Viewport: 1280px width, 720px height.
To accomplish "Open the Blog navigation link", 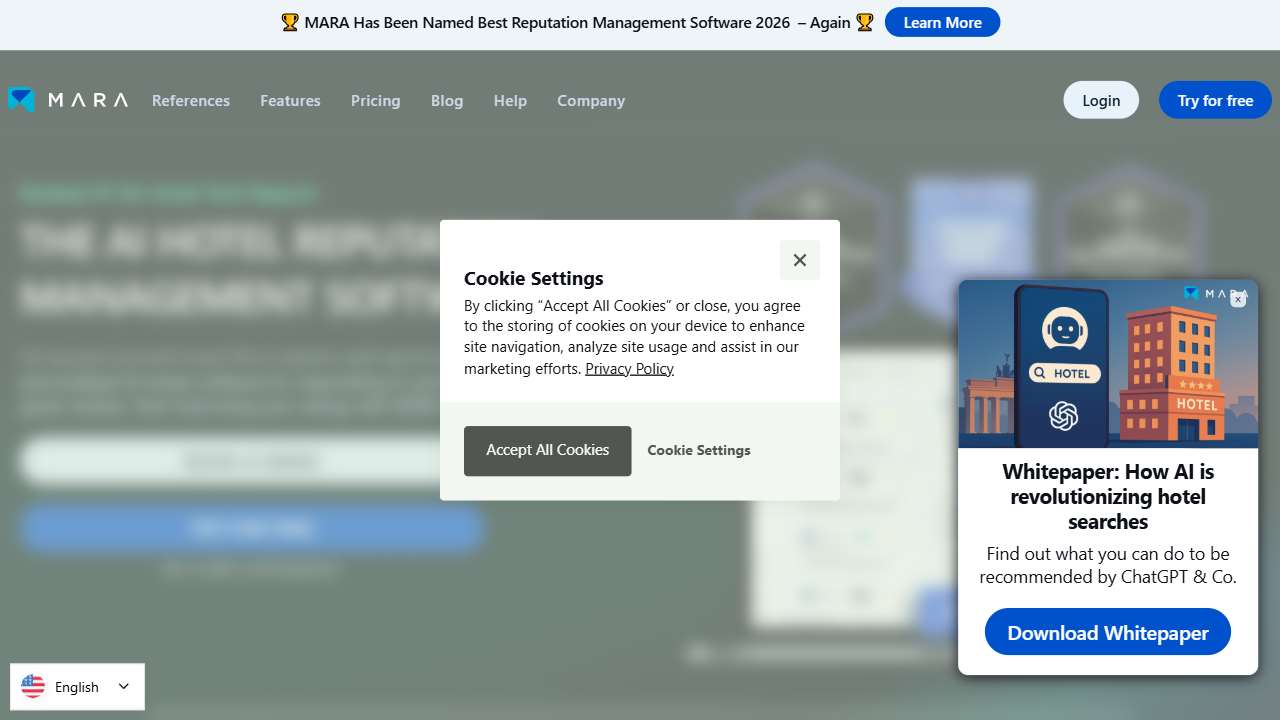I will coord(447,101).
